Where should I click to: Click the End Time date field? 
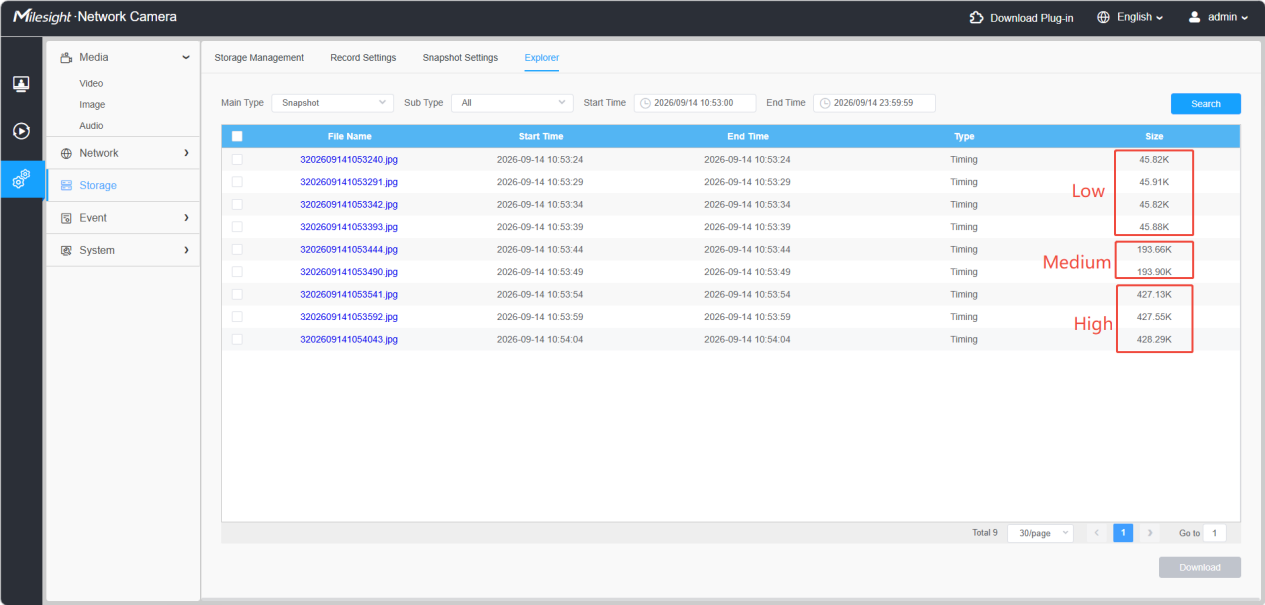pos(875,103)
